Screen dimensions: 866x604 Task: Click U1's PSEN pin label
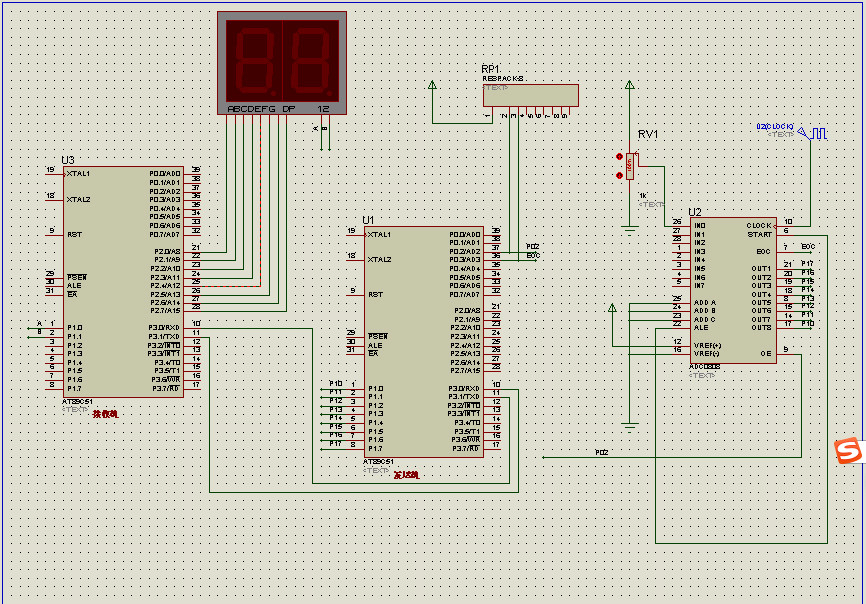(378, 336)
